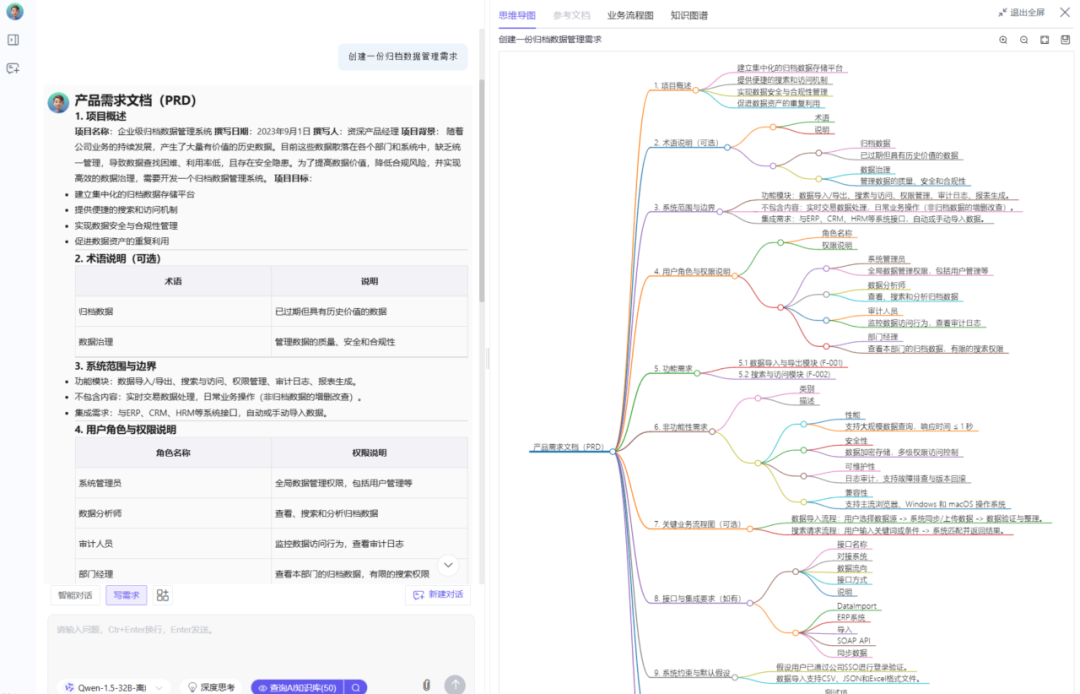Collapse the 1. 项目概述 node circle

[x=696, y=90]
